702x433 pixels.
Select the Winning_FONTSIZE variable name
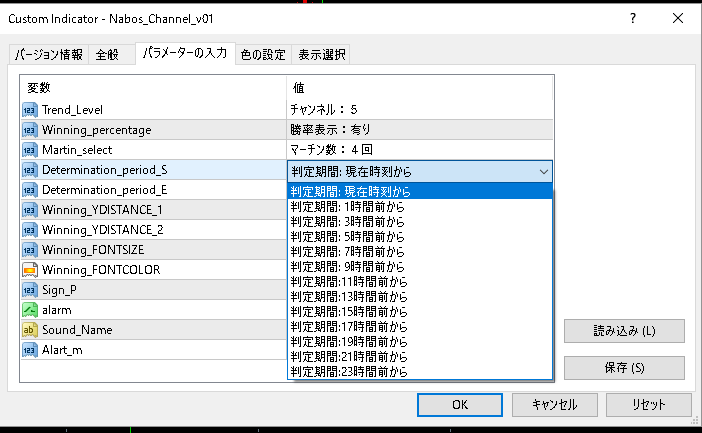click(93, 250)
